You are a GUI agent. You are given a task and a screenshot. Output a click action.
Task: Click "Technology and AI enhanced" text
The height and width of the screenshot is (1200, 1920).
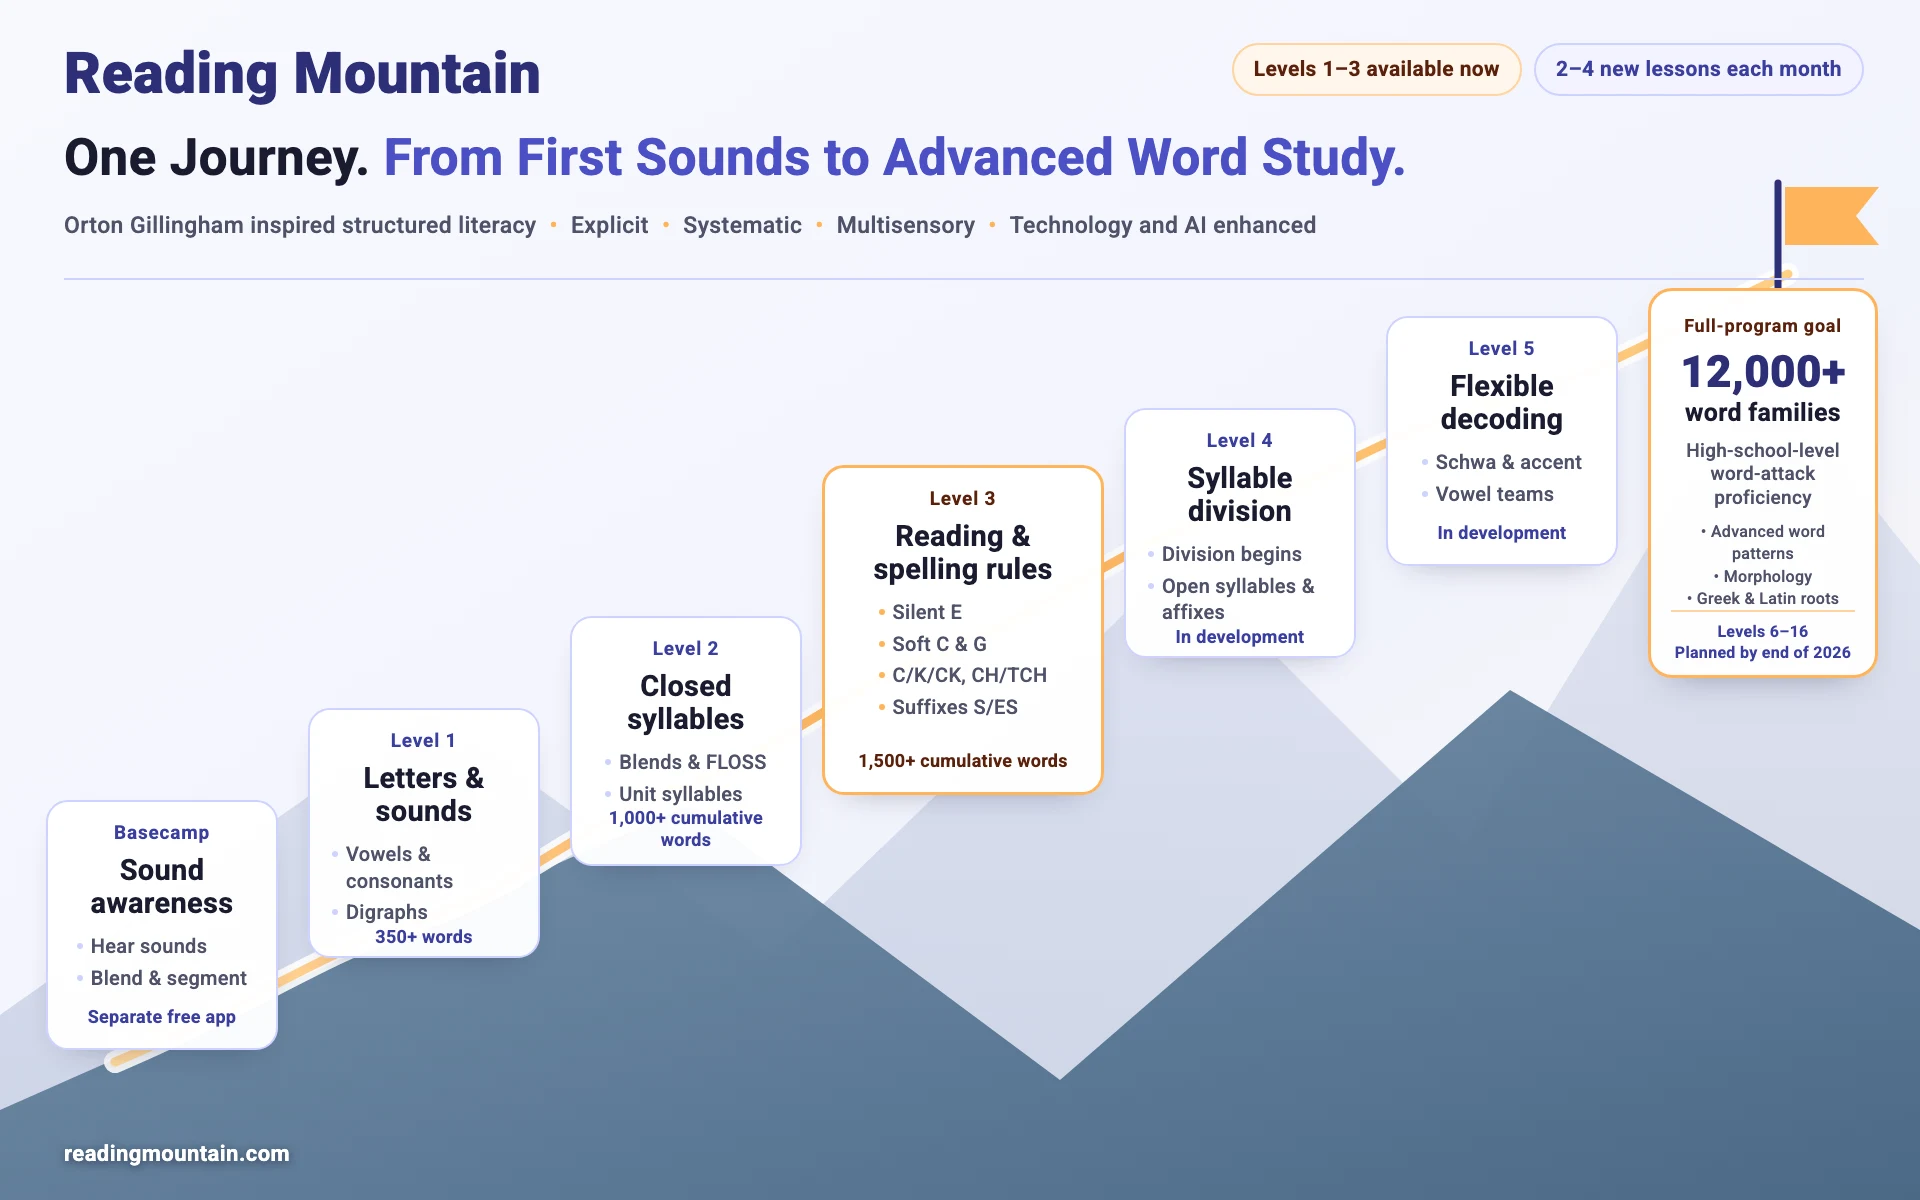(x=1162, y=226)
